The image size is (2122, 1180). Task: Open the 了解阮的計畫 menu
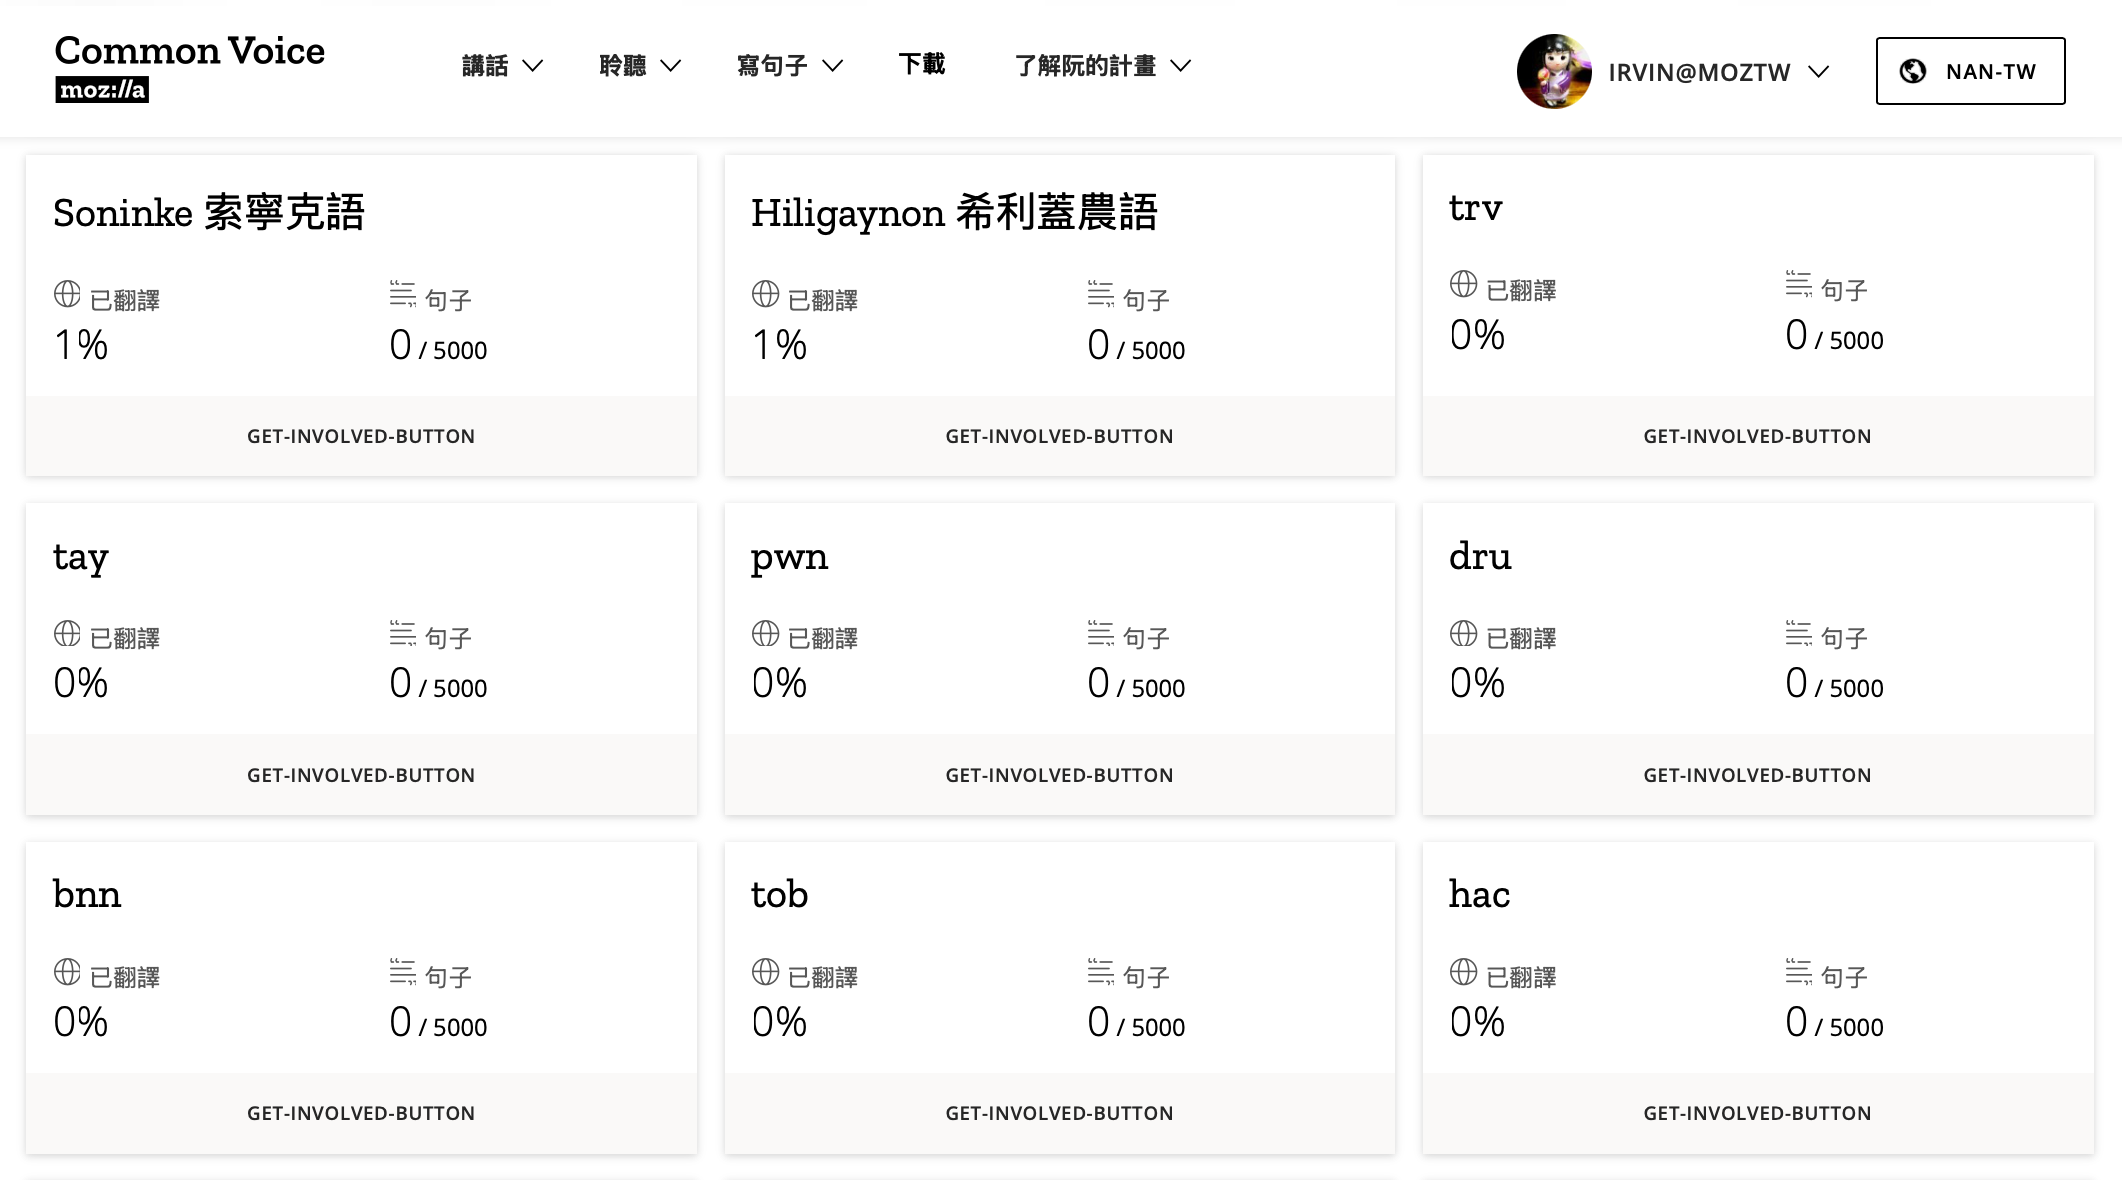[1102, 66]
